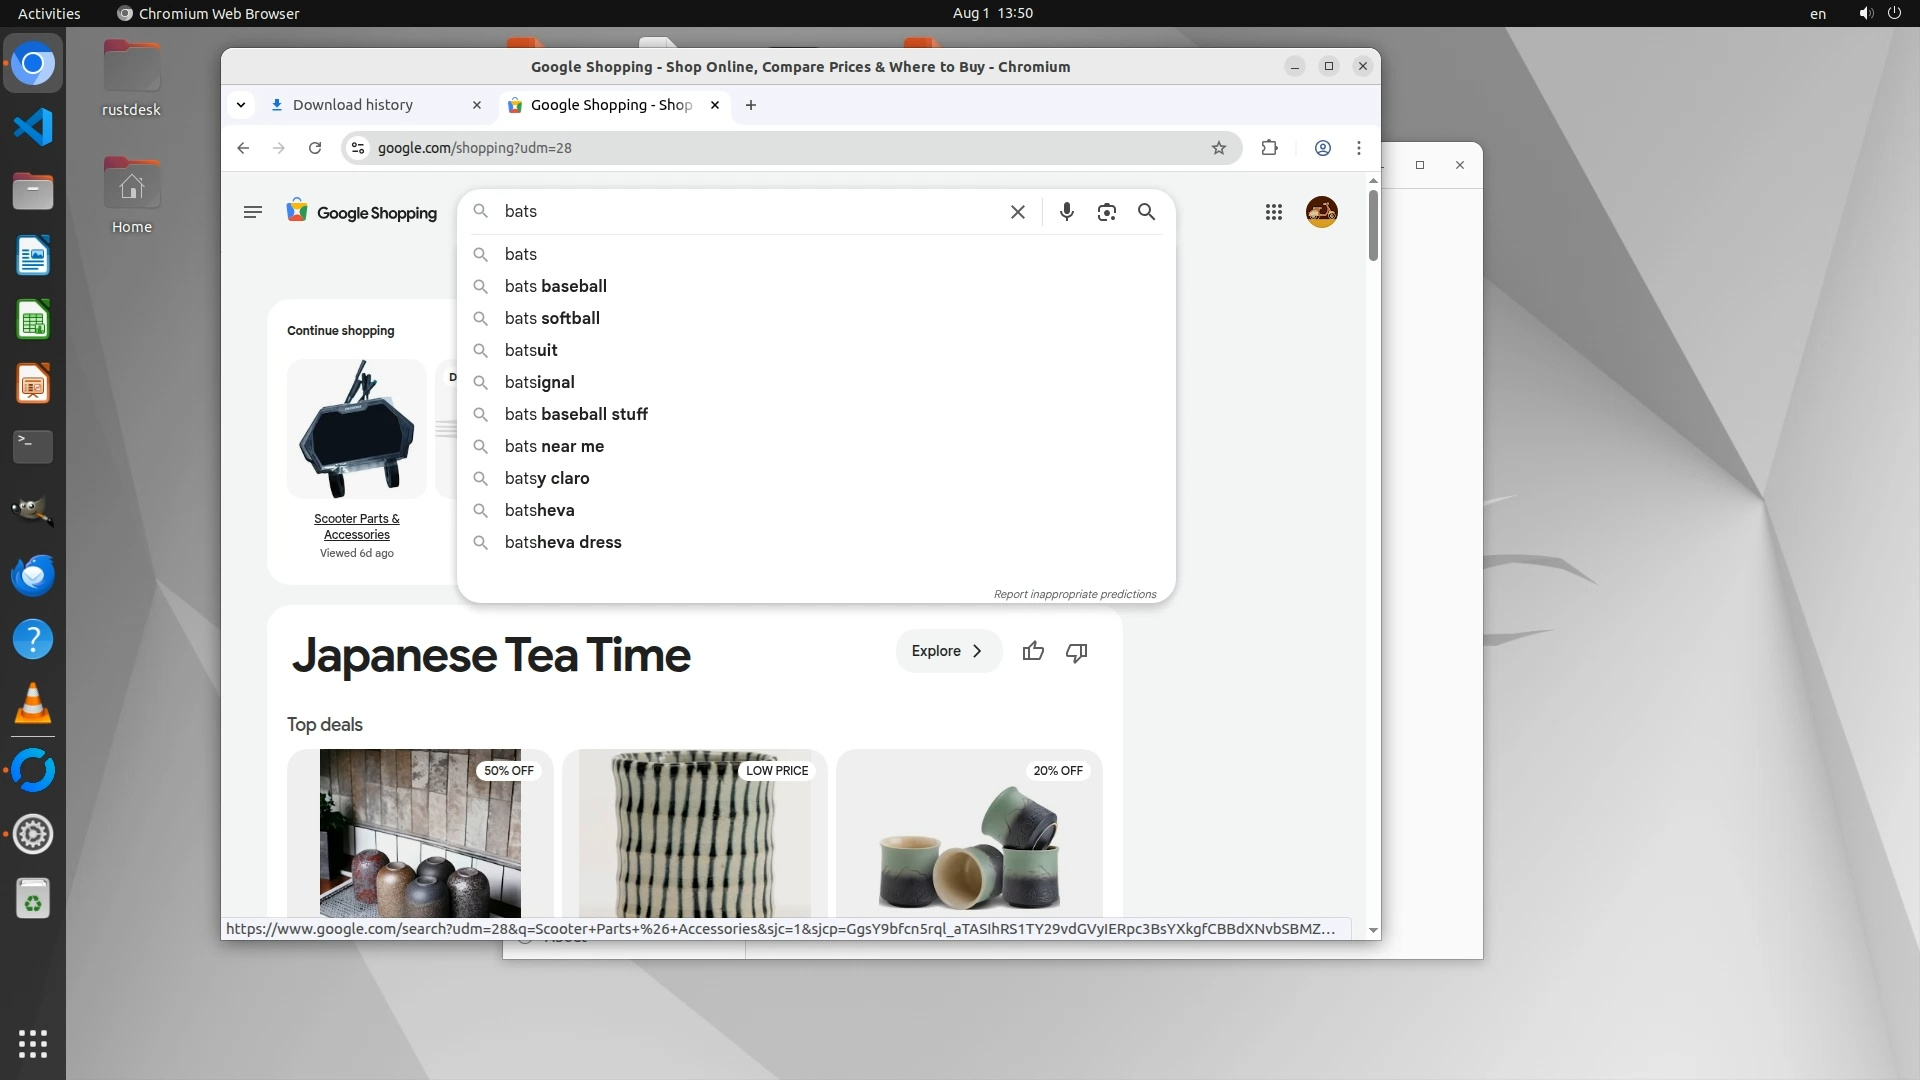Switch to Download history tab
The height and width of the screenshot is (1080, 1920).
click(x=353, y=105)
